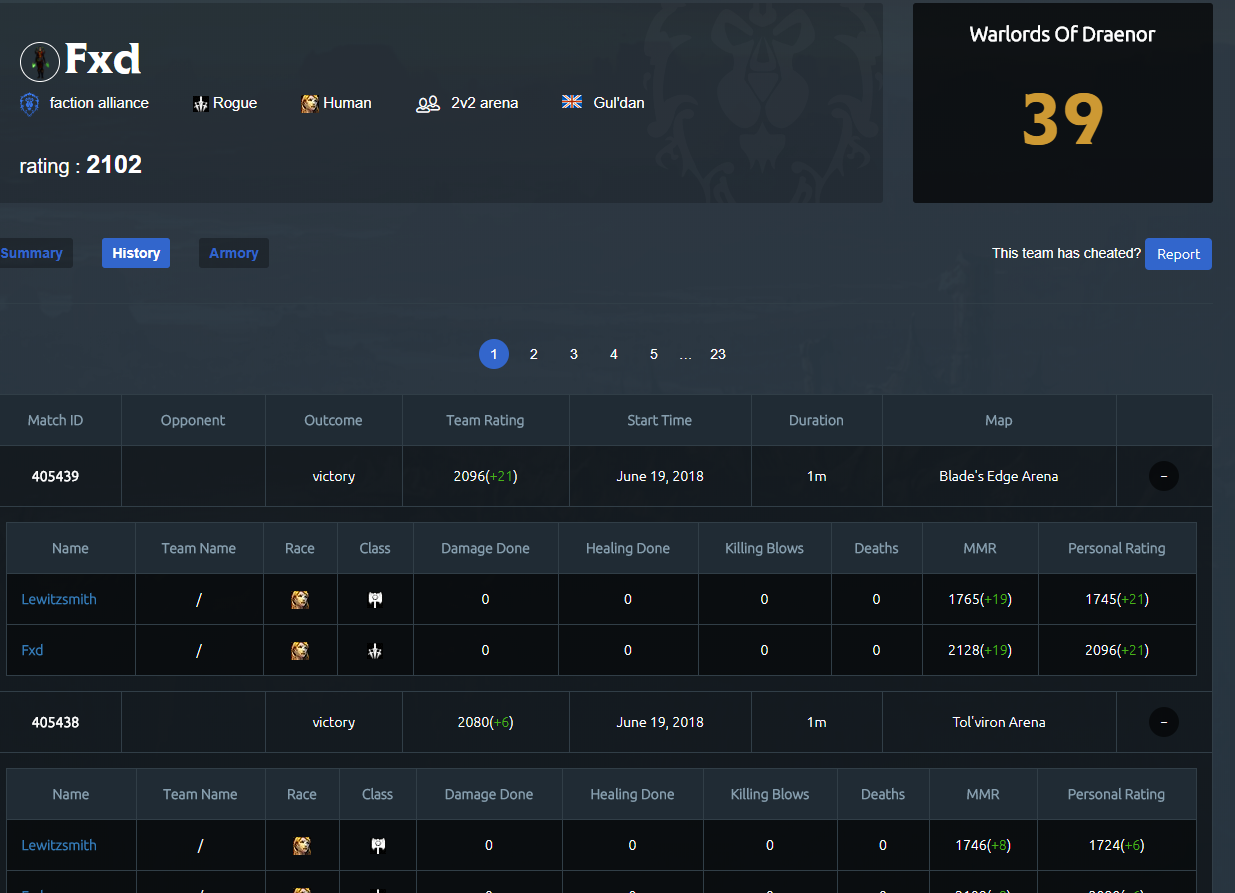This screenshot has height=893, width=1235.
Task: Click the Start Time column header
Action: pos(660,420)
